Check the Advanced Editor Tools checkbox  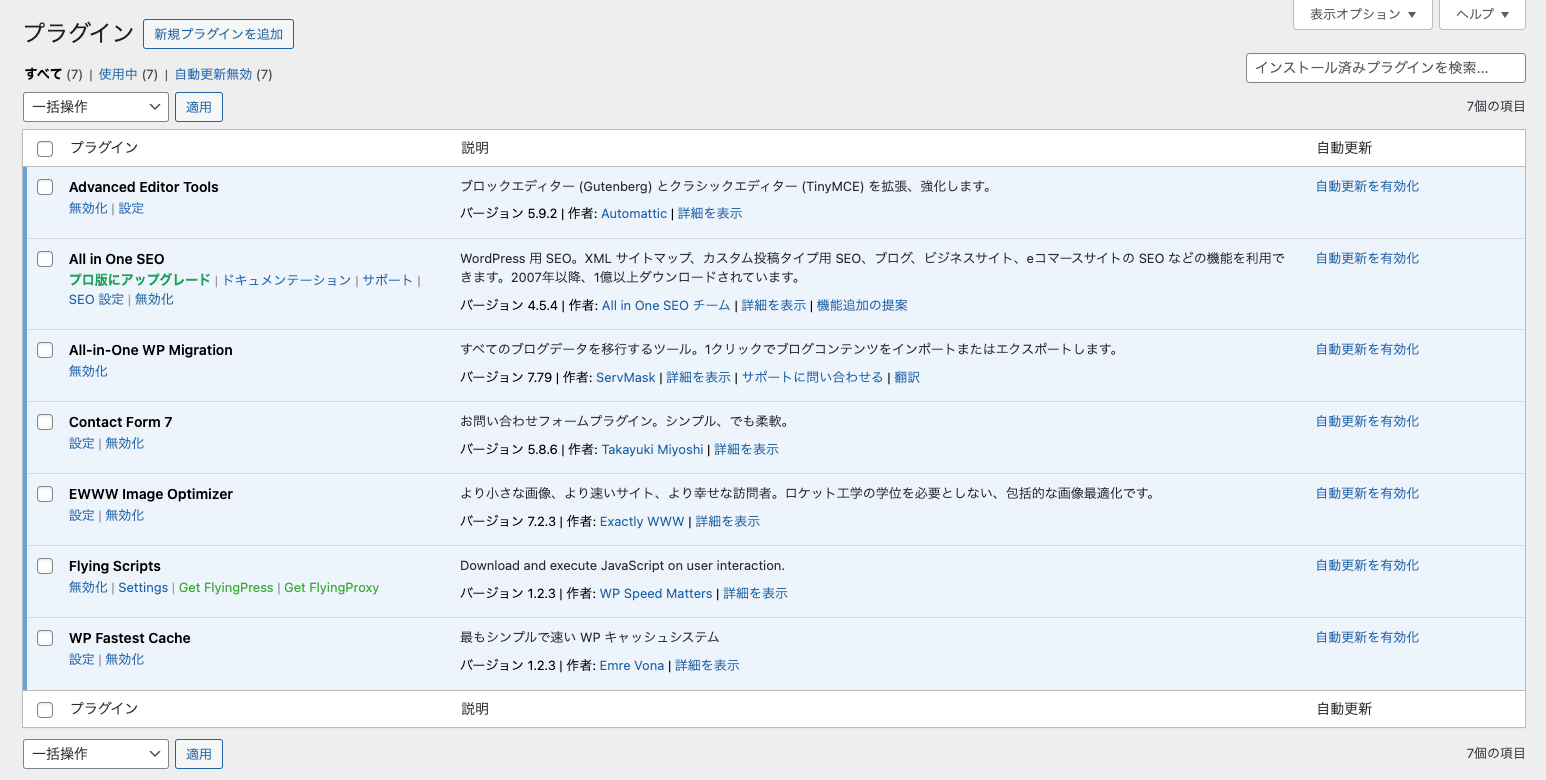45,186
